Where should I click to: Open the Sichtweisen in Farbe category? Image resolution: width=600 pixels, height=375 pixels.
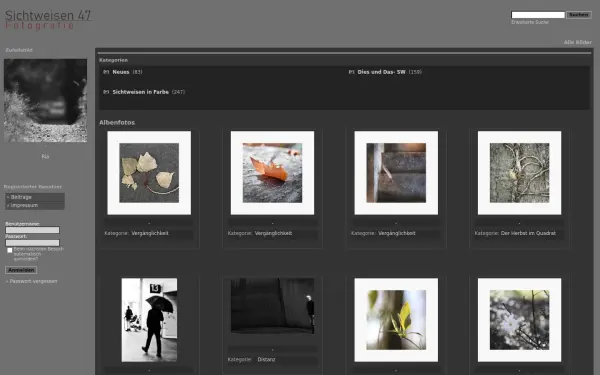tap(140, 92)
